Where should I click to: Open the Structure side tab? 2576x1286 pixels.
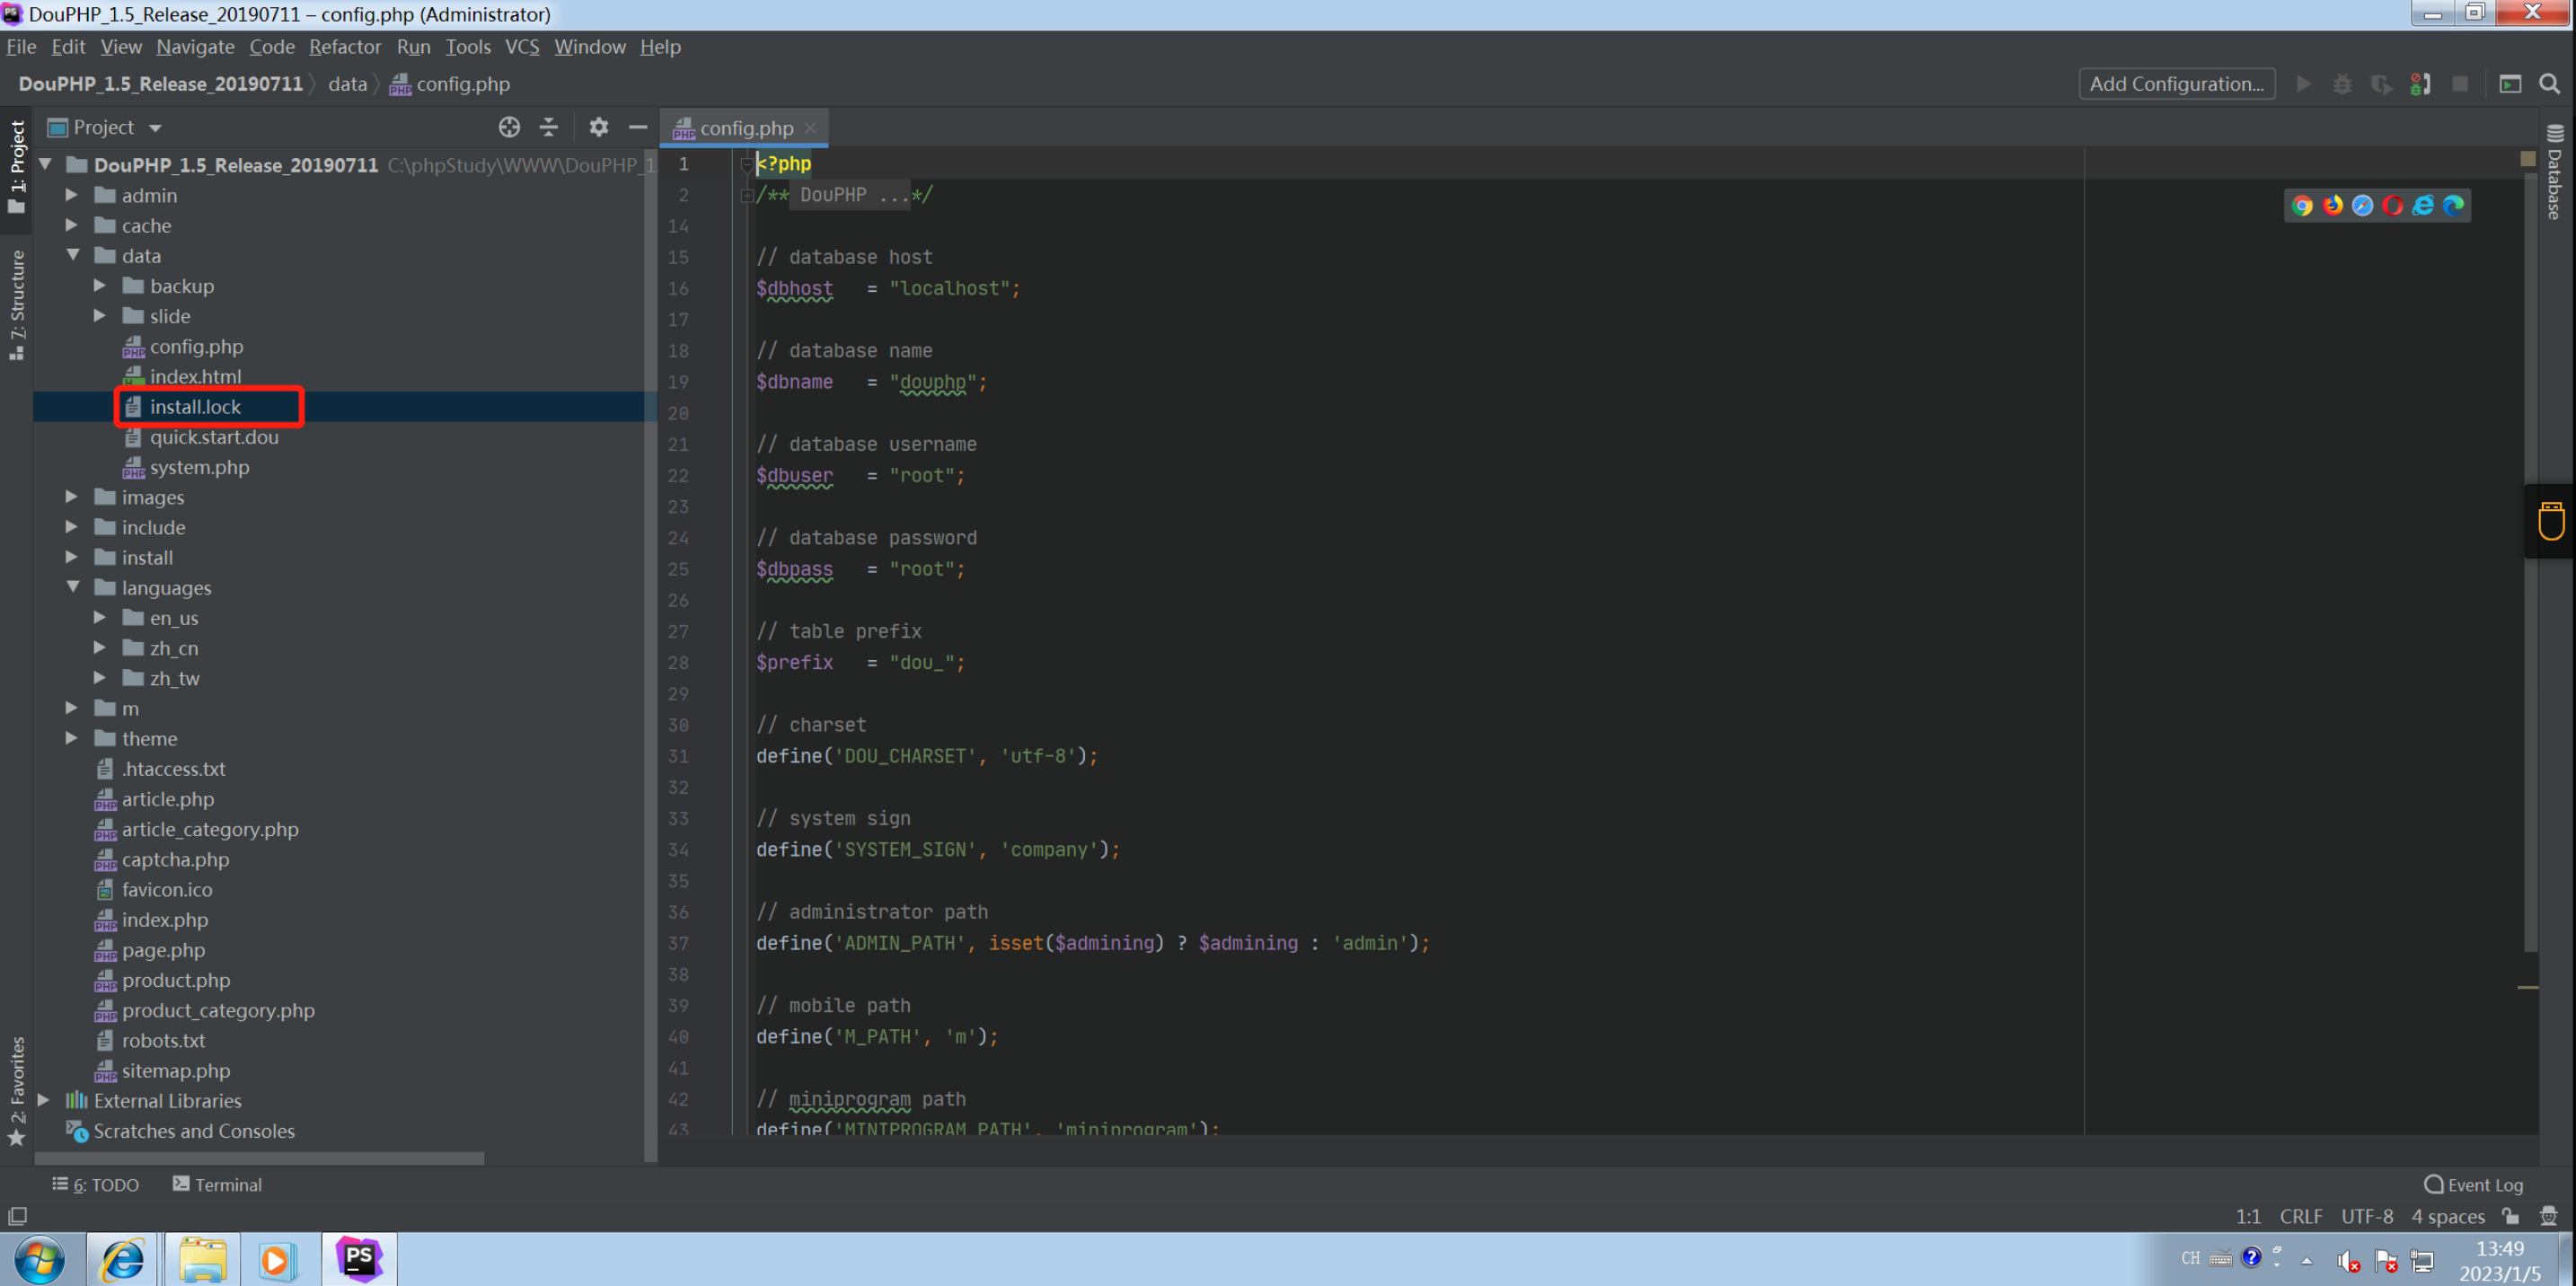(16, 305)
